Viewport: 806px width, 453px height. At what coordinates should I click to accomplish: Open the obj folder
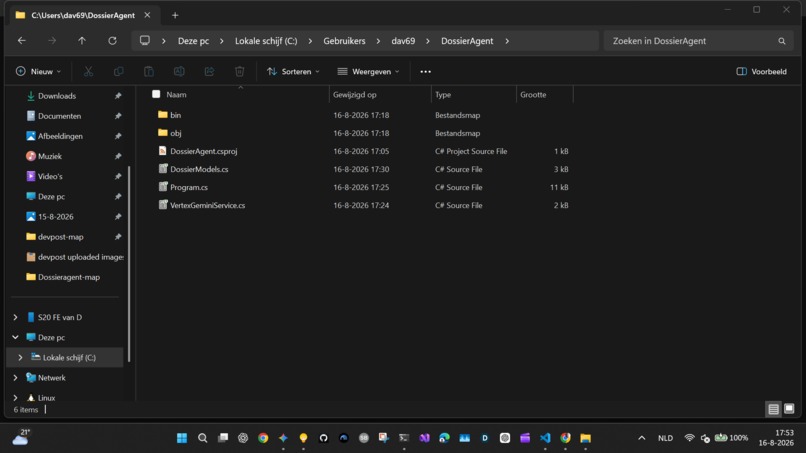point(175,133)
